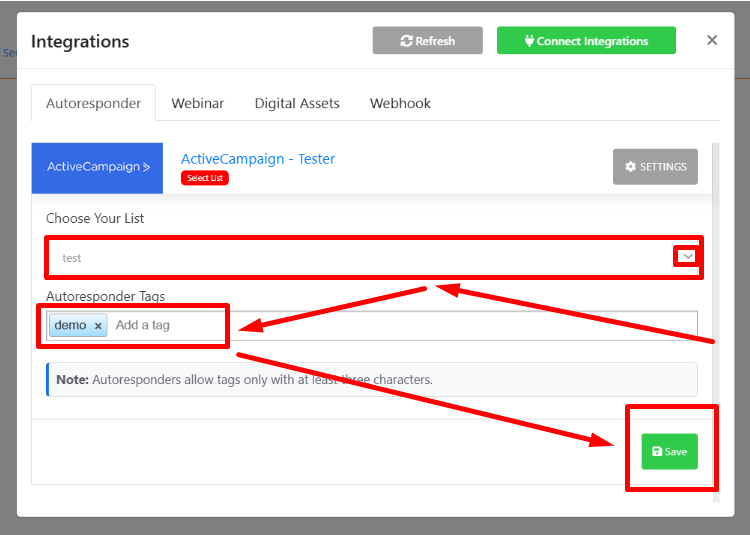Click the Autoresponder Tags label
The width and height of the screenshot is (750, 535).
tap(105, 296)
